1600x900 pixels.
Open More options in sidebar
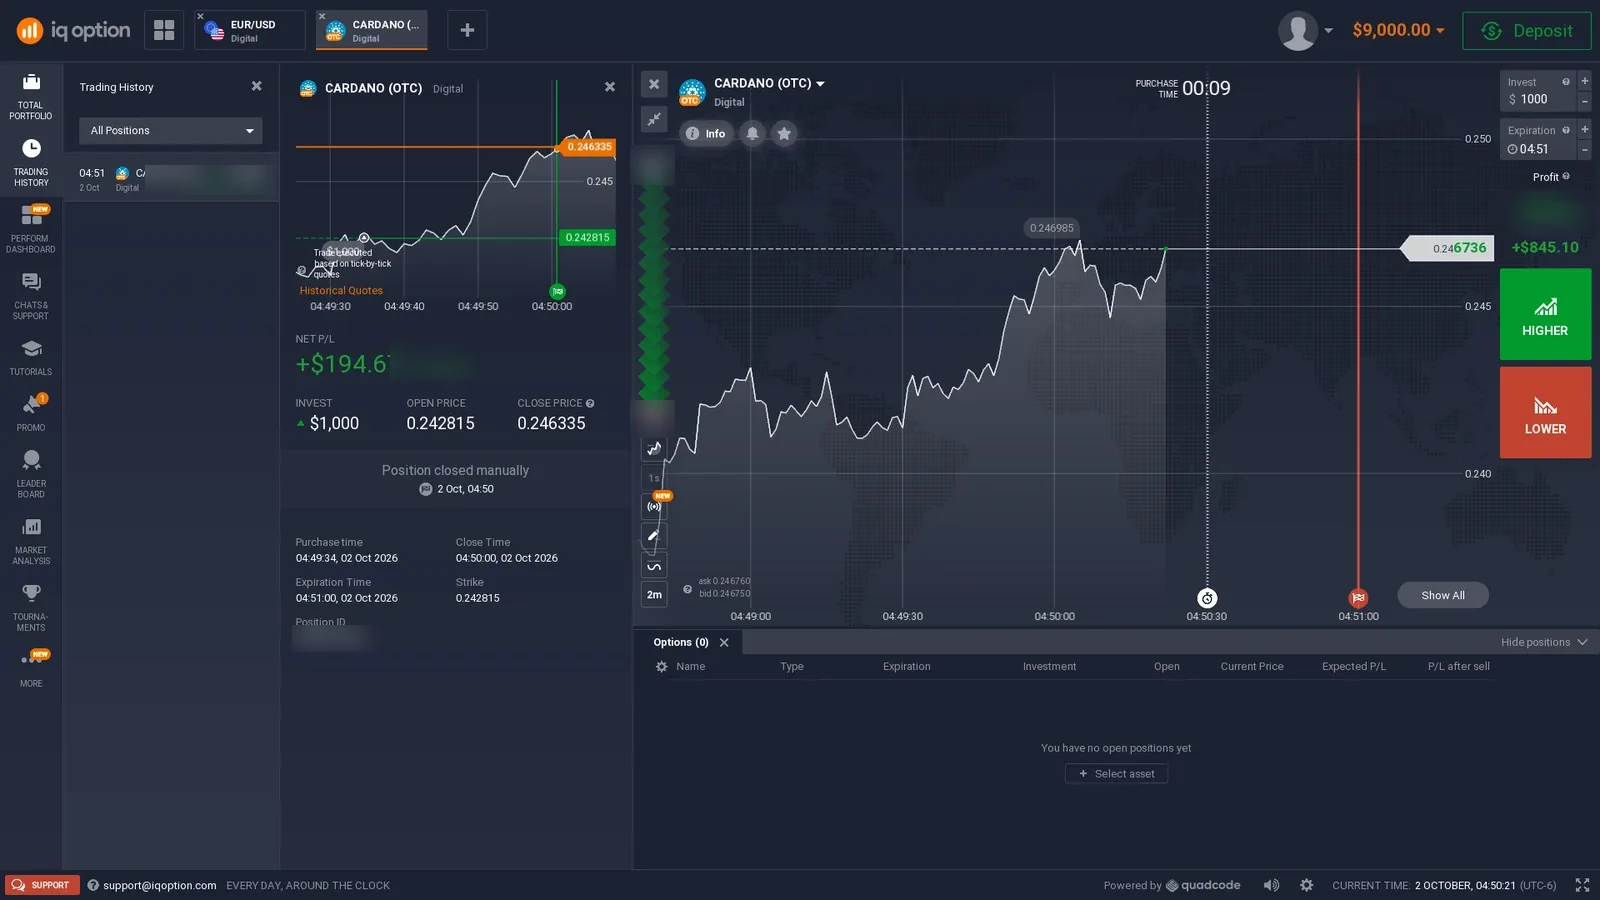coord(31,668)
